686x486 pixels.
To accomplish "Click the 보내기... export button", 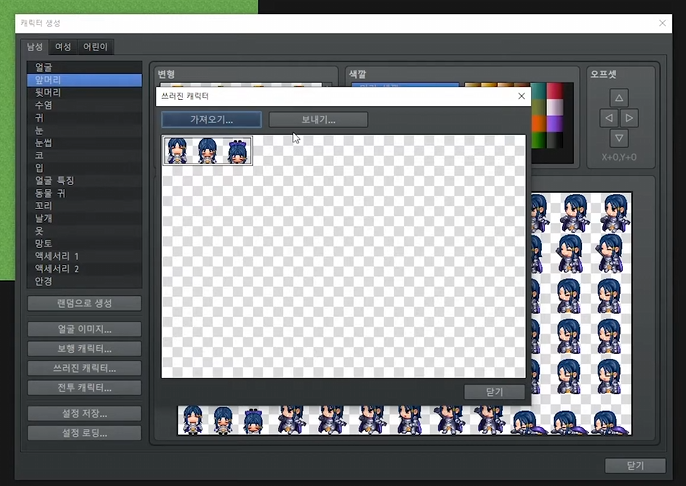I will tap(318, 119).
